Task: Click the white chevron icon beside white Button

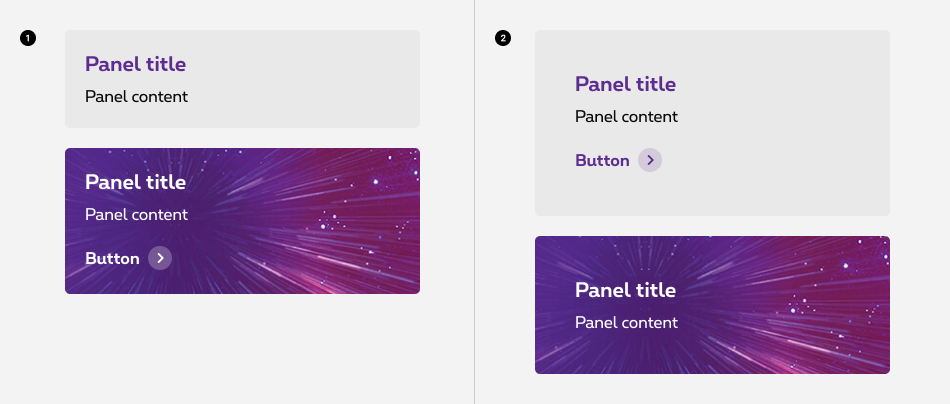Action: (160, 258)
